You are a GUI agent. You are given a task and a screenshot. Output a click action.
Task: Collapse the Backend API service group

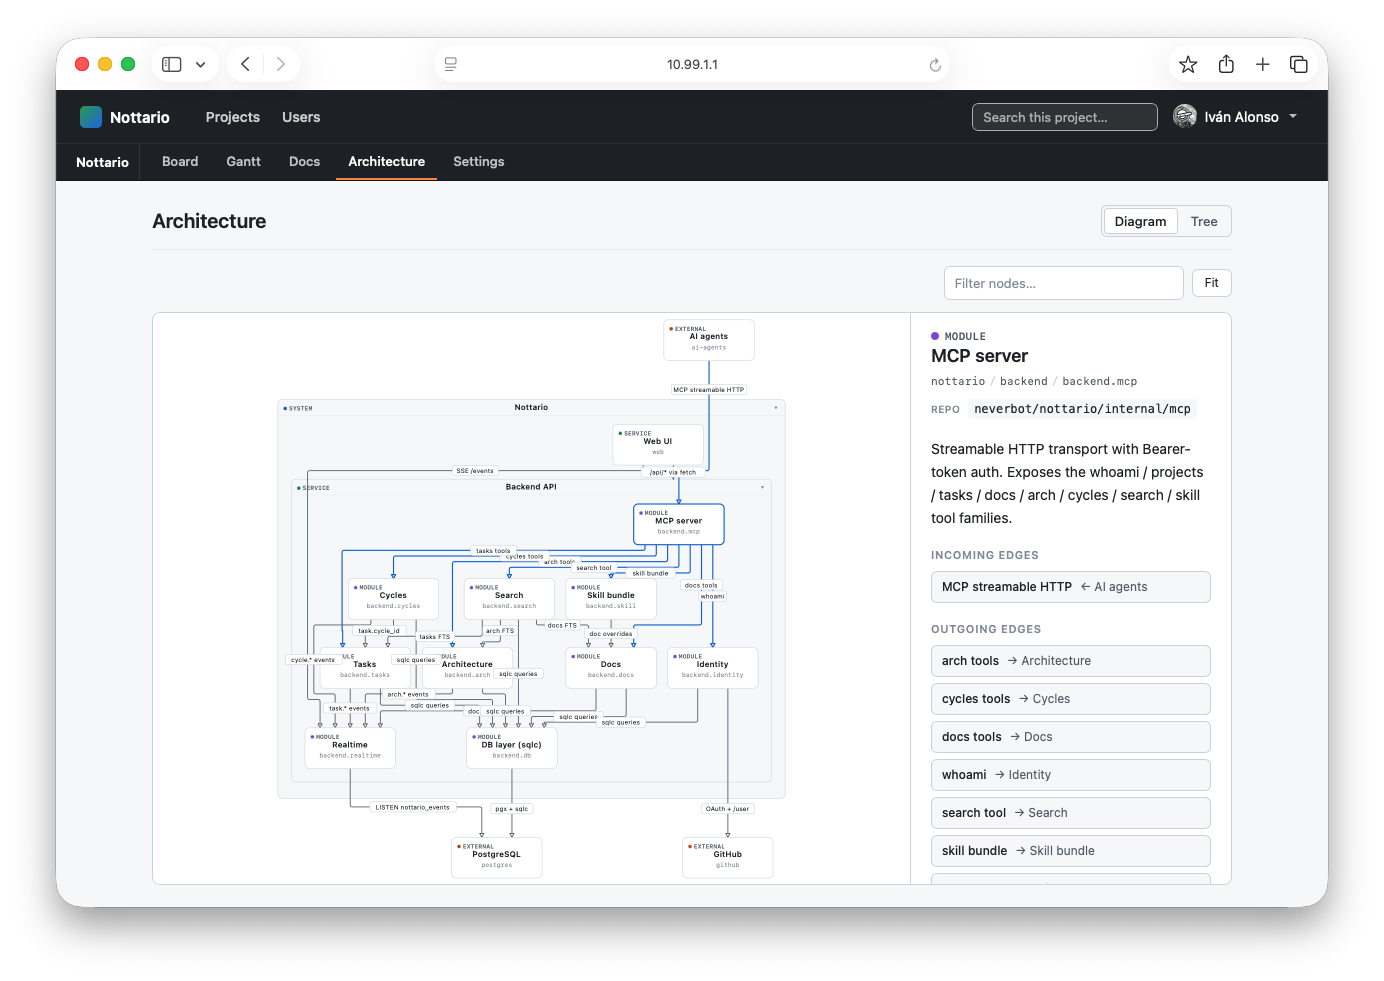pos(763,487)
